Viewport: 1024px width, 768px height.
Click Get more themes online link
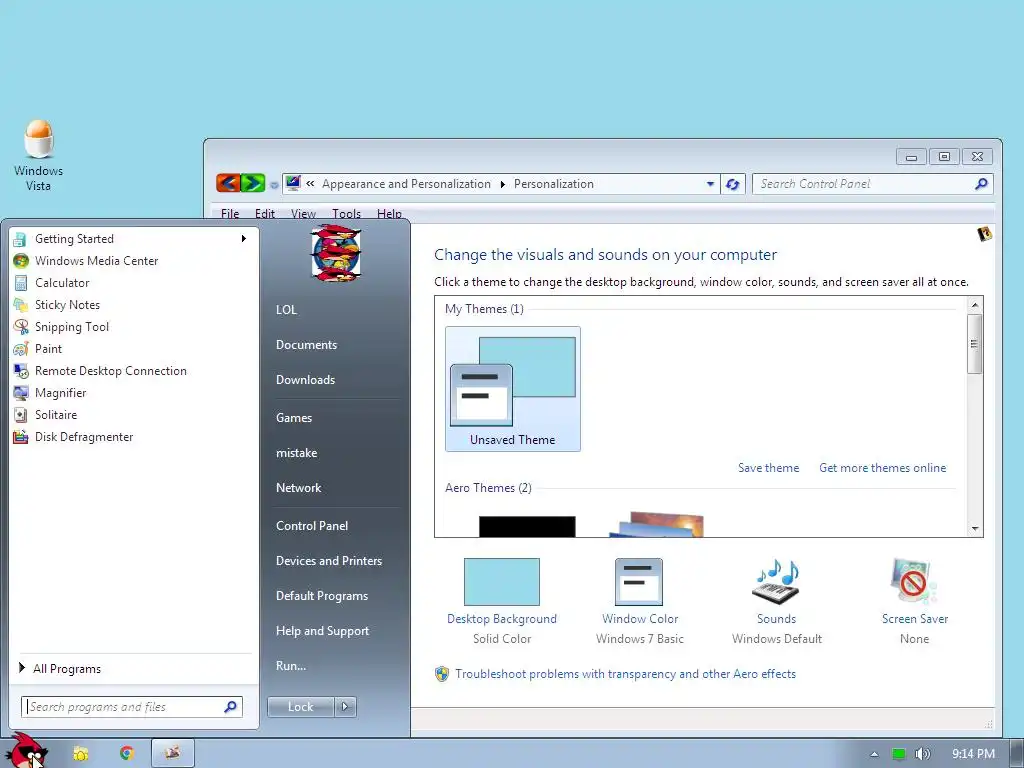[x=882, y=468]
